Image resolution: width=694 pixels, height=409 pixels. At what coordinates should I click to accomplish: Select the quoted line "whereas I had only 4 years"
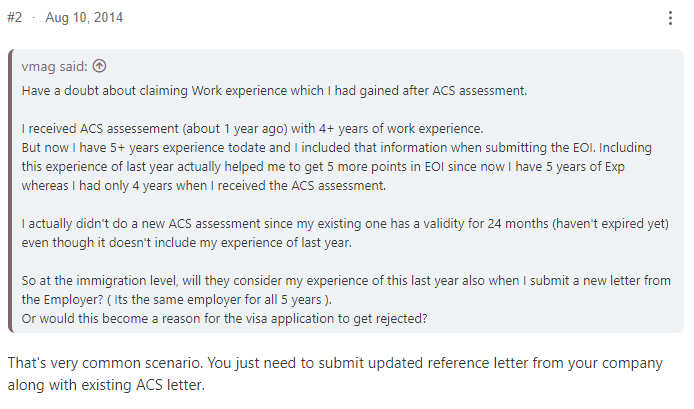coord(204,185)
